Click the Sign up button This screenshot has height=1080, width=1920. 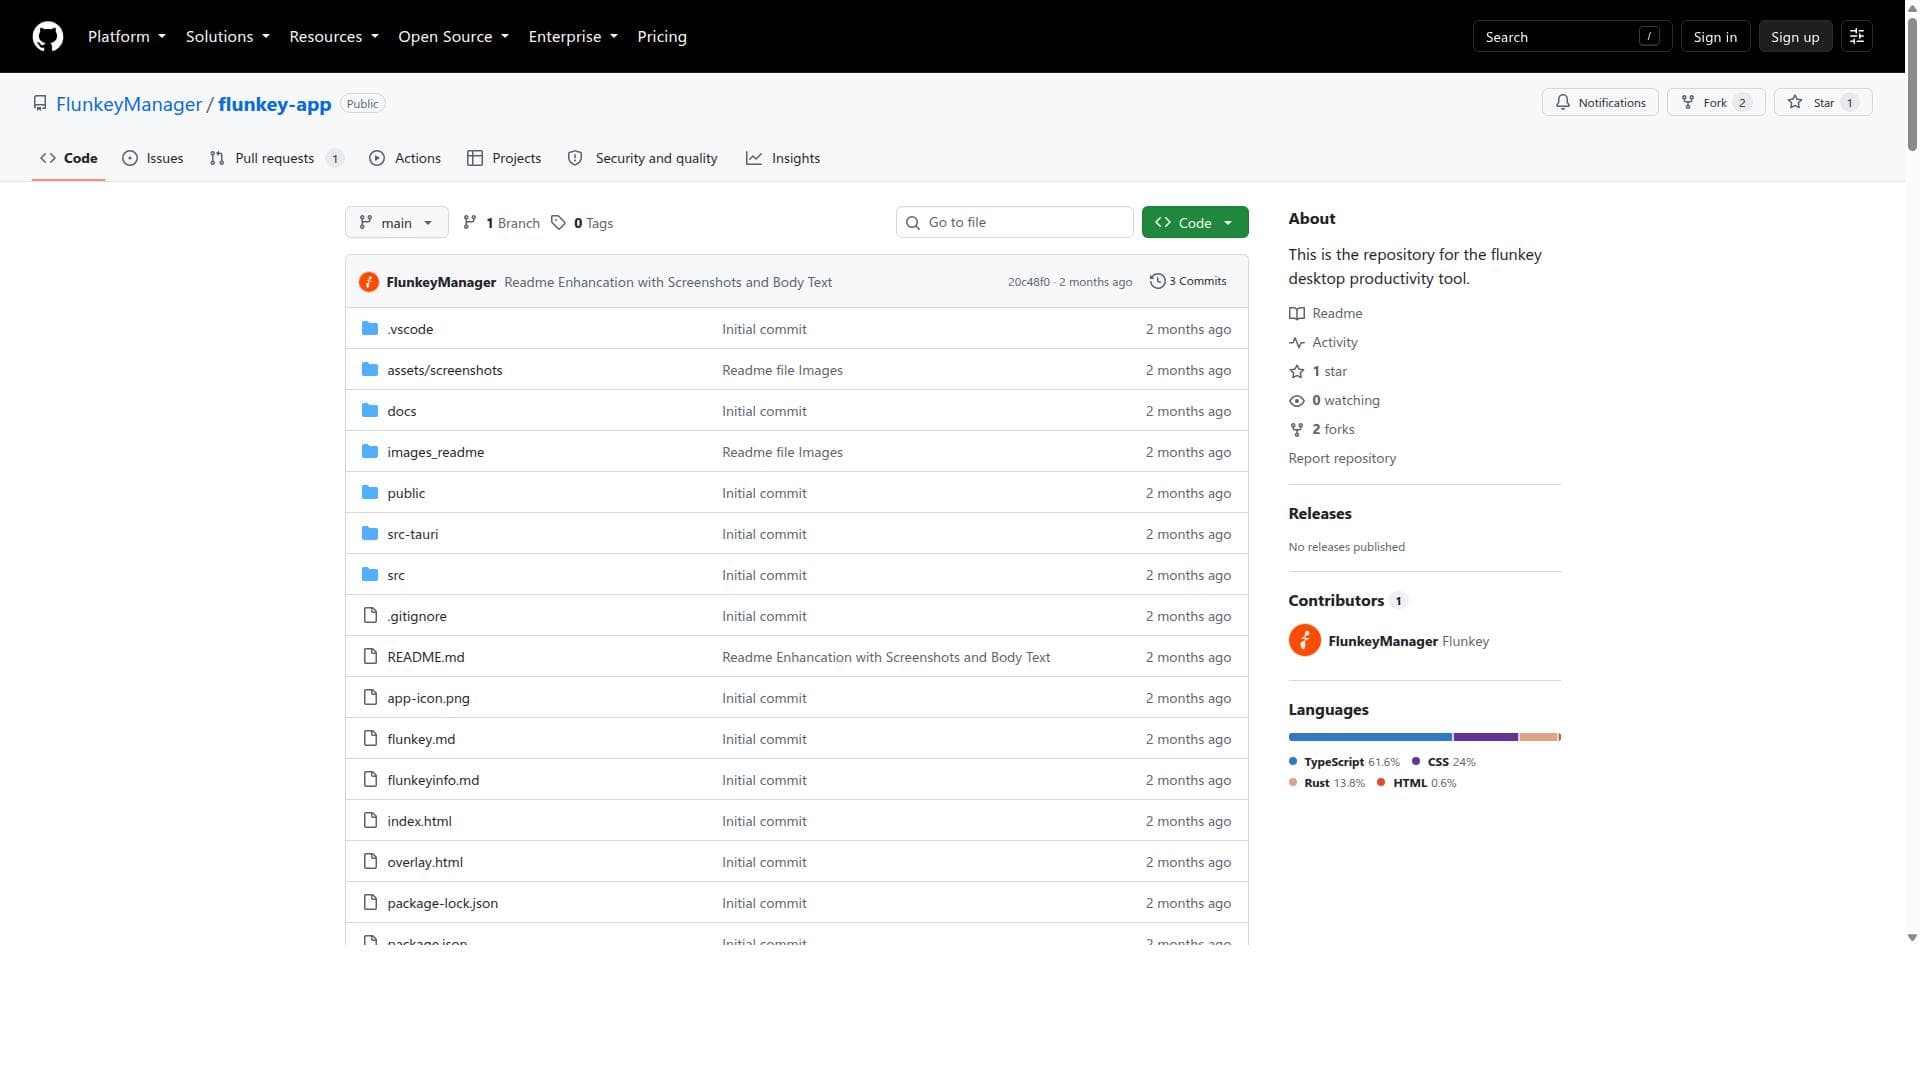[1795, 37]
